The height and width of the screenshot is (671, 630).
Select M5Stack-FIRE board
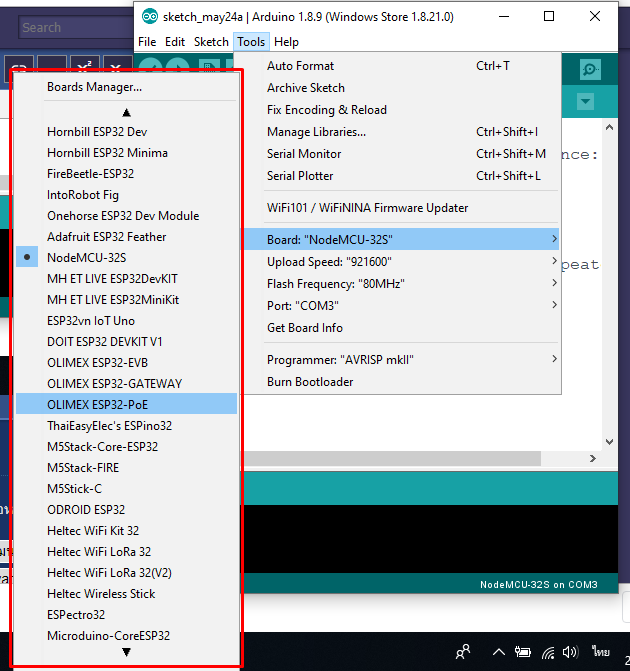tap(126, 467)
